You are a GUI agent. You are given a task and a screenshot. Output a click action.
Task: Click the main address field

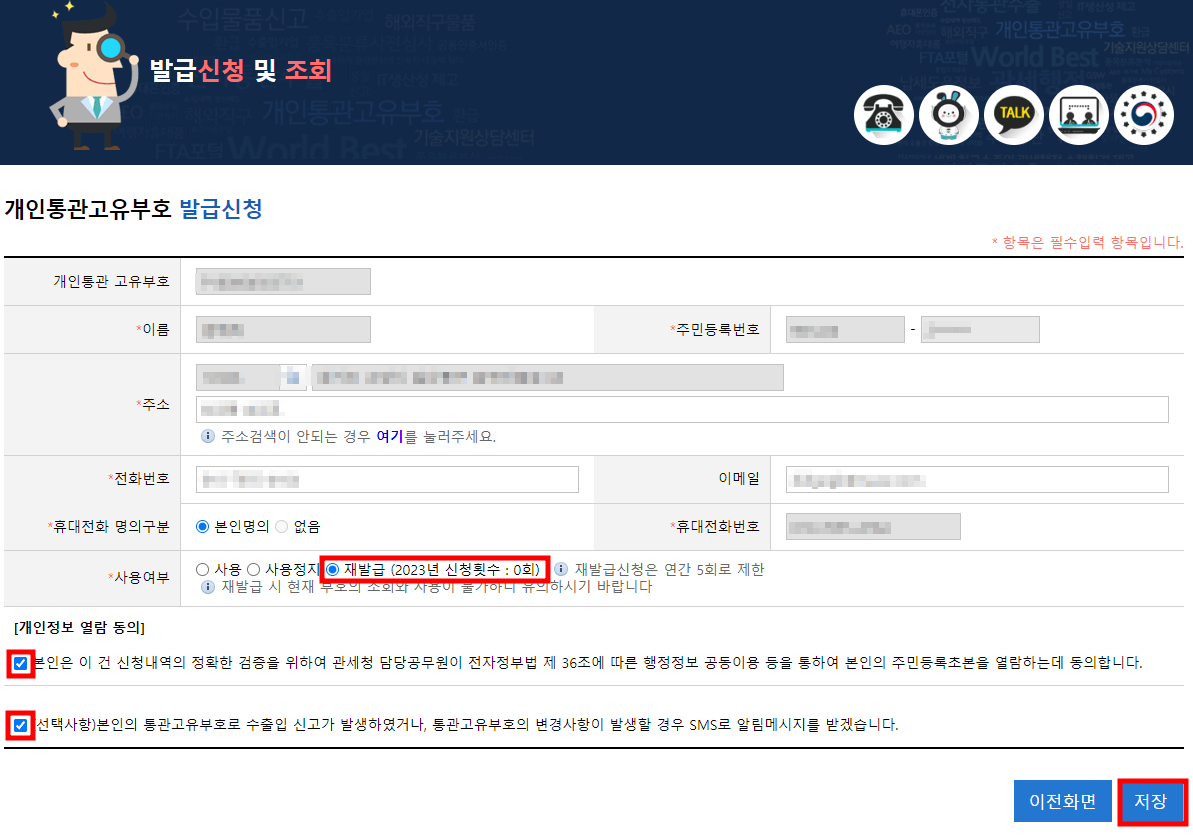pyautogui.click(x=547, y=378)
